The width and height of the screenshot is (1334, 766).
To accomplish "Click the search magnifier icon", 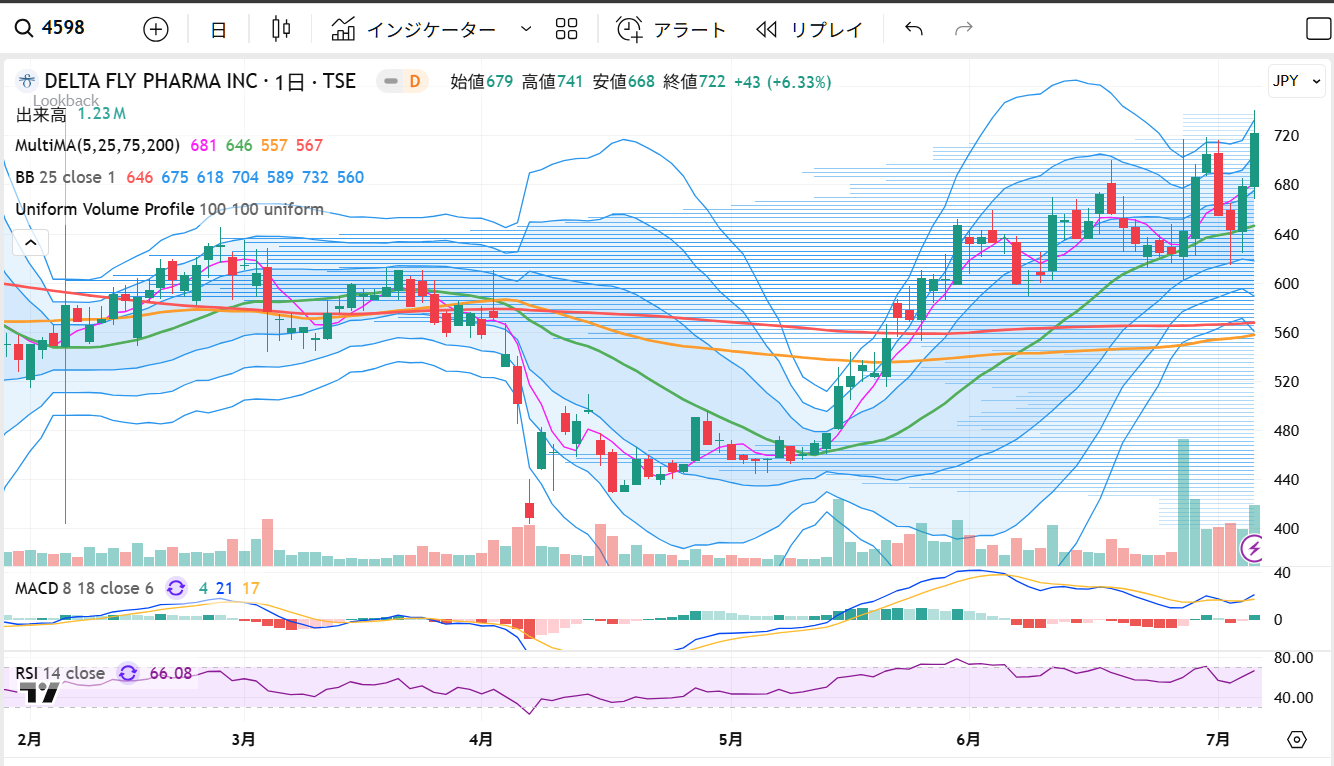I will click(24, 28).
